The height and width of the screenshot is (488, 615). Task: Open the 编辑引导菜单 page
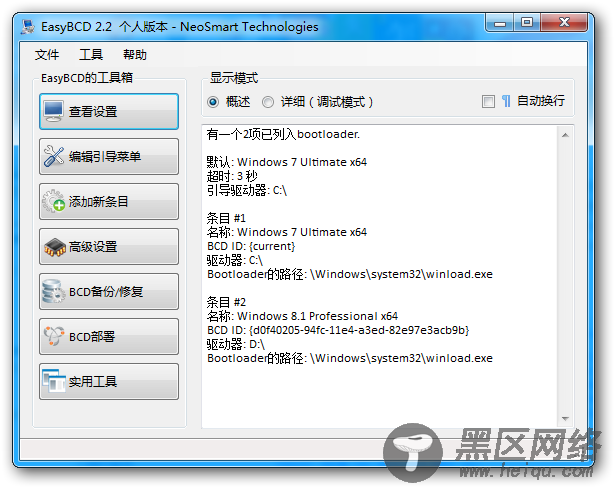(109, 156)
